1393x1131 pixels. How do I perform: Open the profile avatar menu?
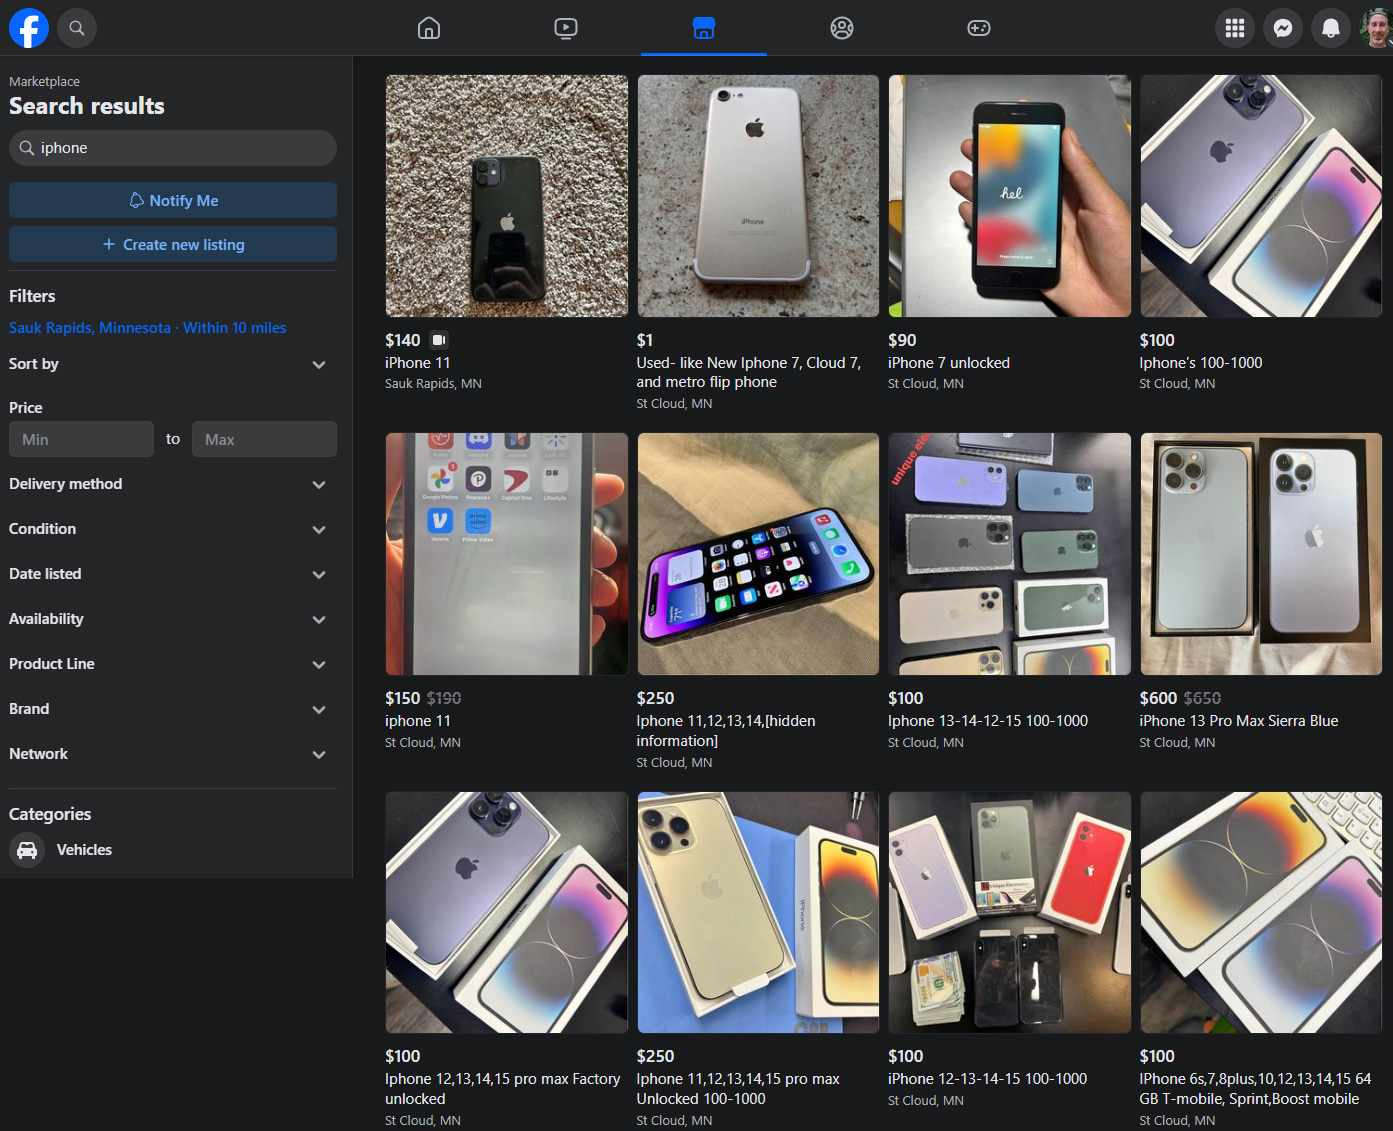1377,28
